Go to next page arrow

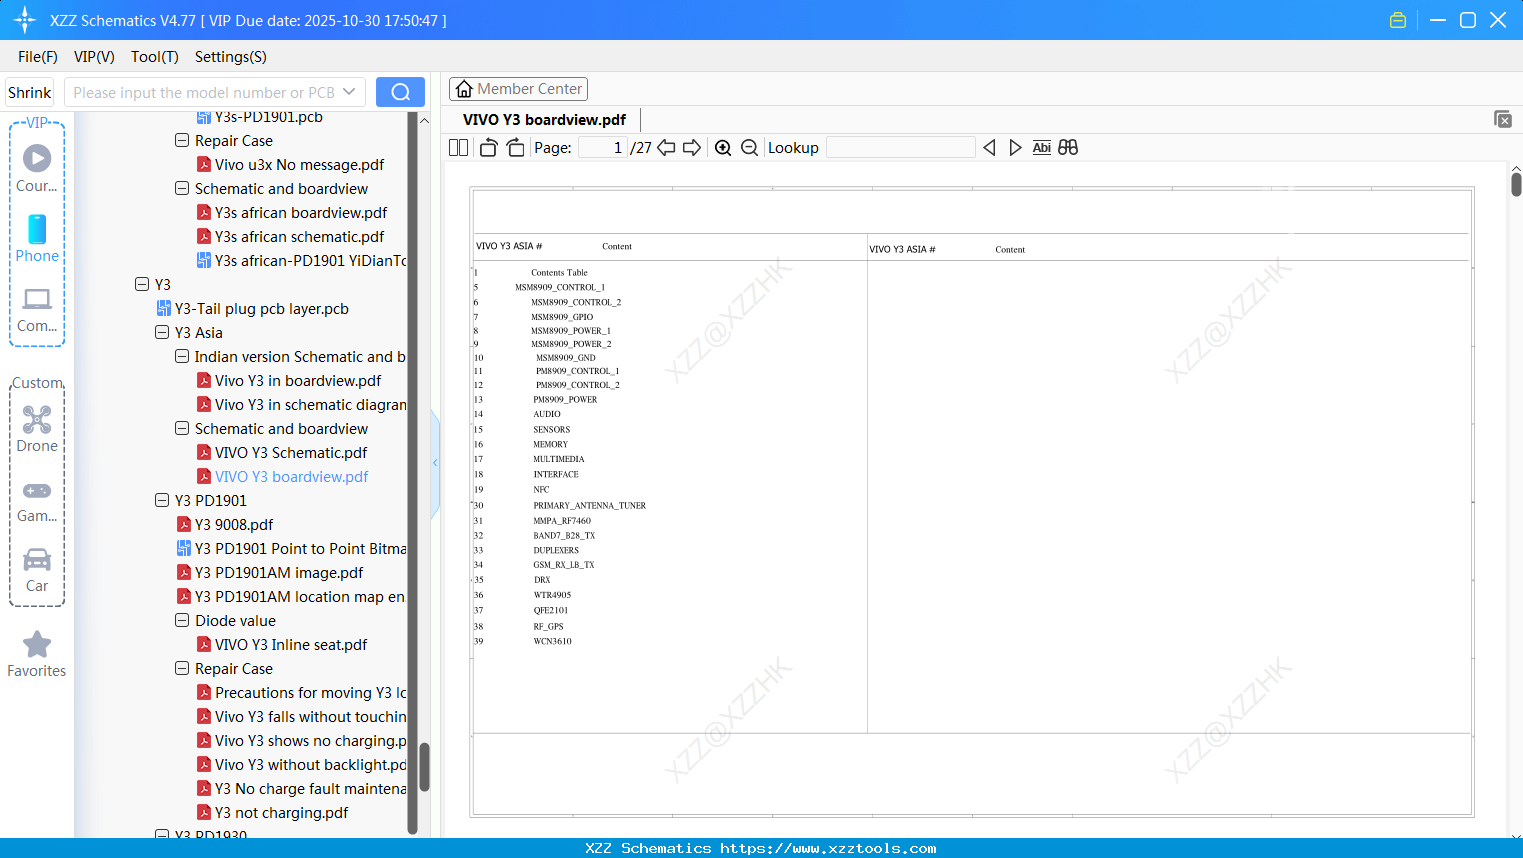point(692,147)
